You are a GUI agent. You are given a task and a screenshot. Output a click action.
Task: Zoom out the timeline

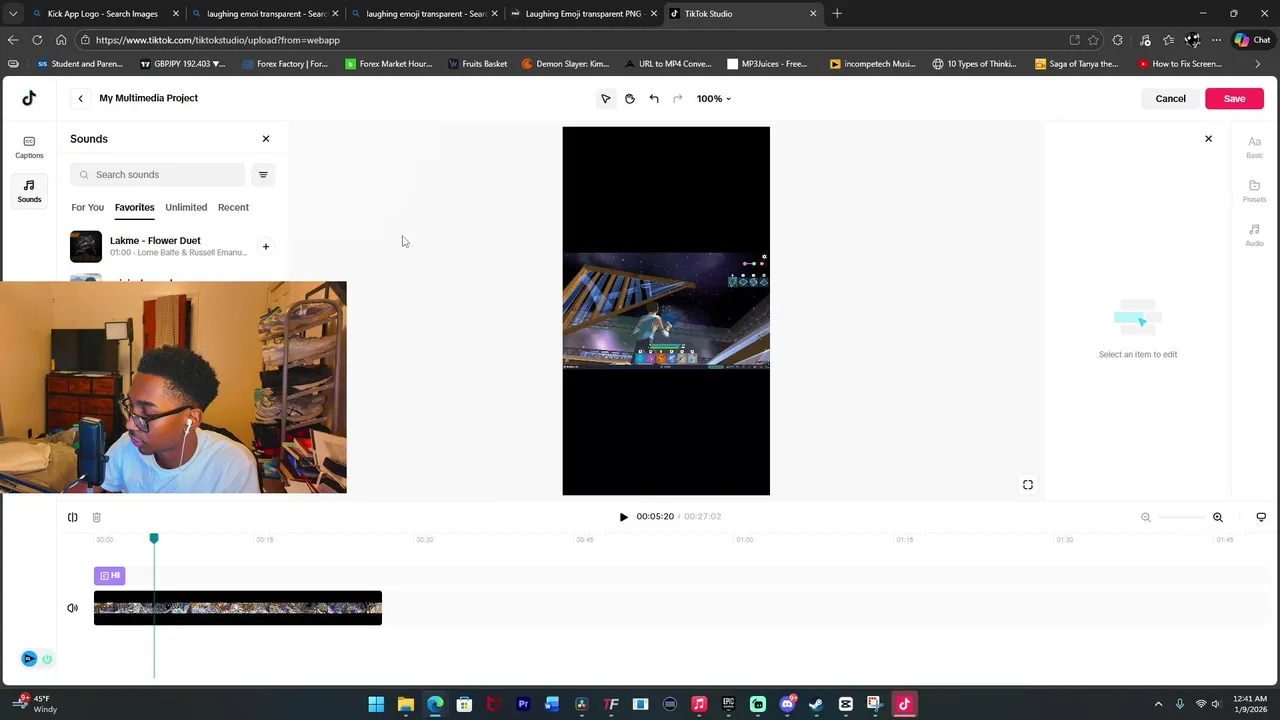[1146, 517]
